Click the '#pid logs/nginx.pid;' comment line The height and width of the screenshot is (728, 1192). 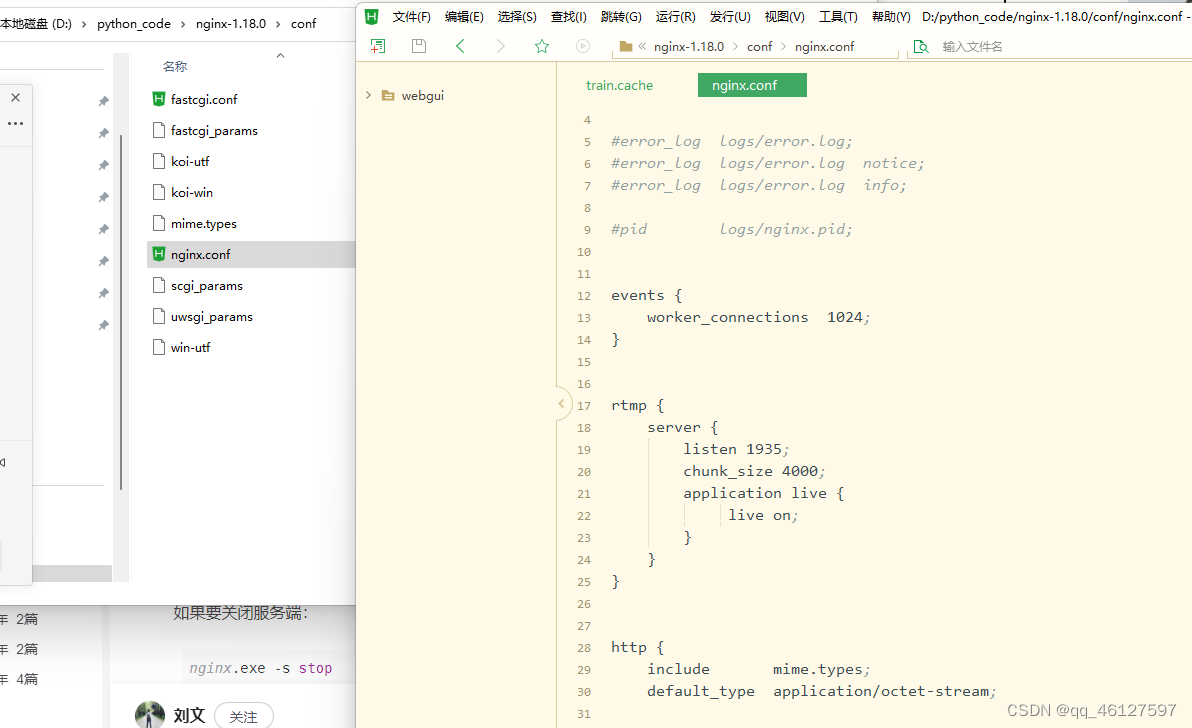tap(731, 229)
